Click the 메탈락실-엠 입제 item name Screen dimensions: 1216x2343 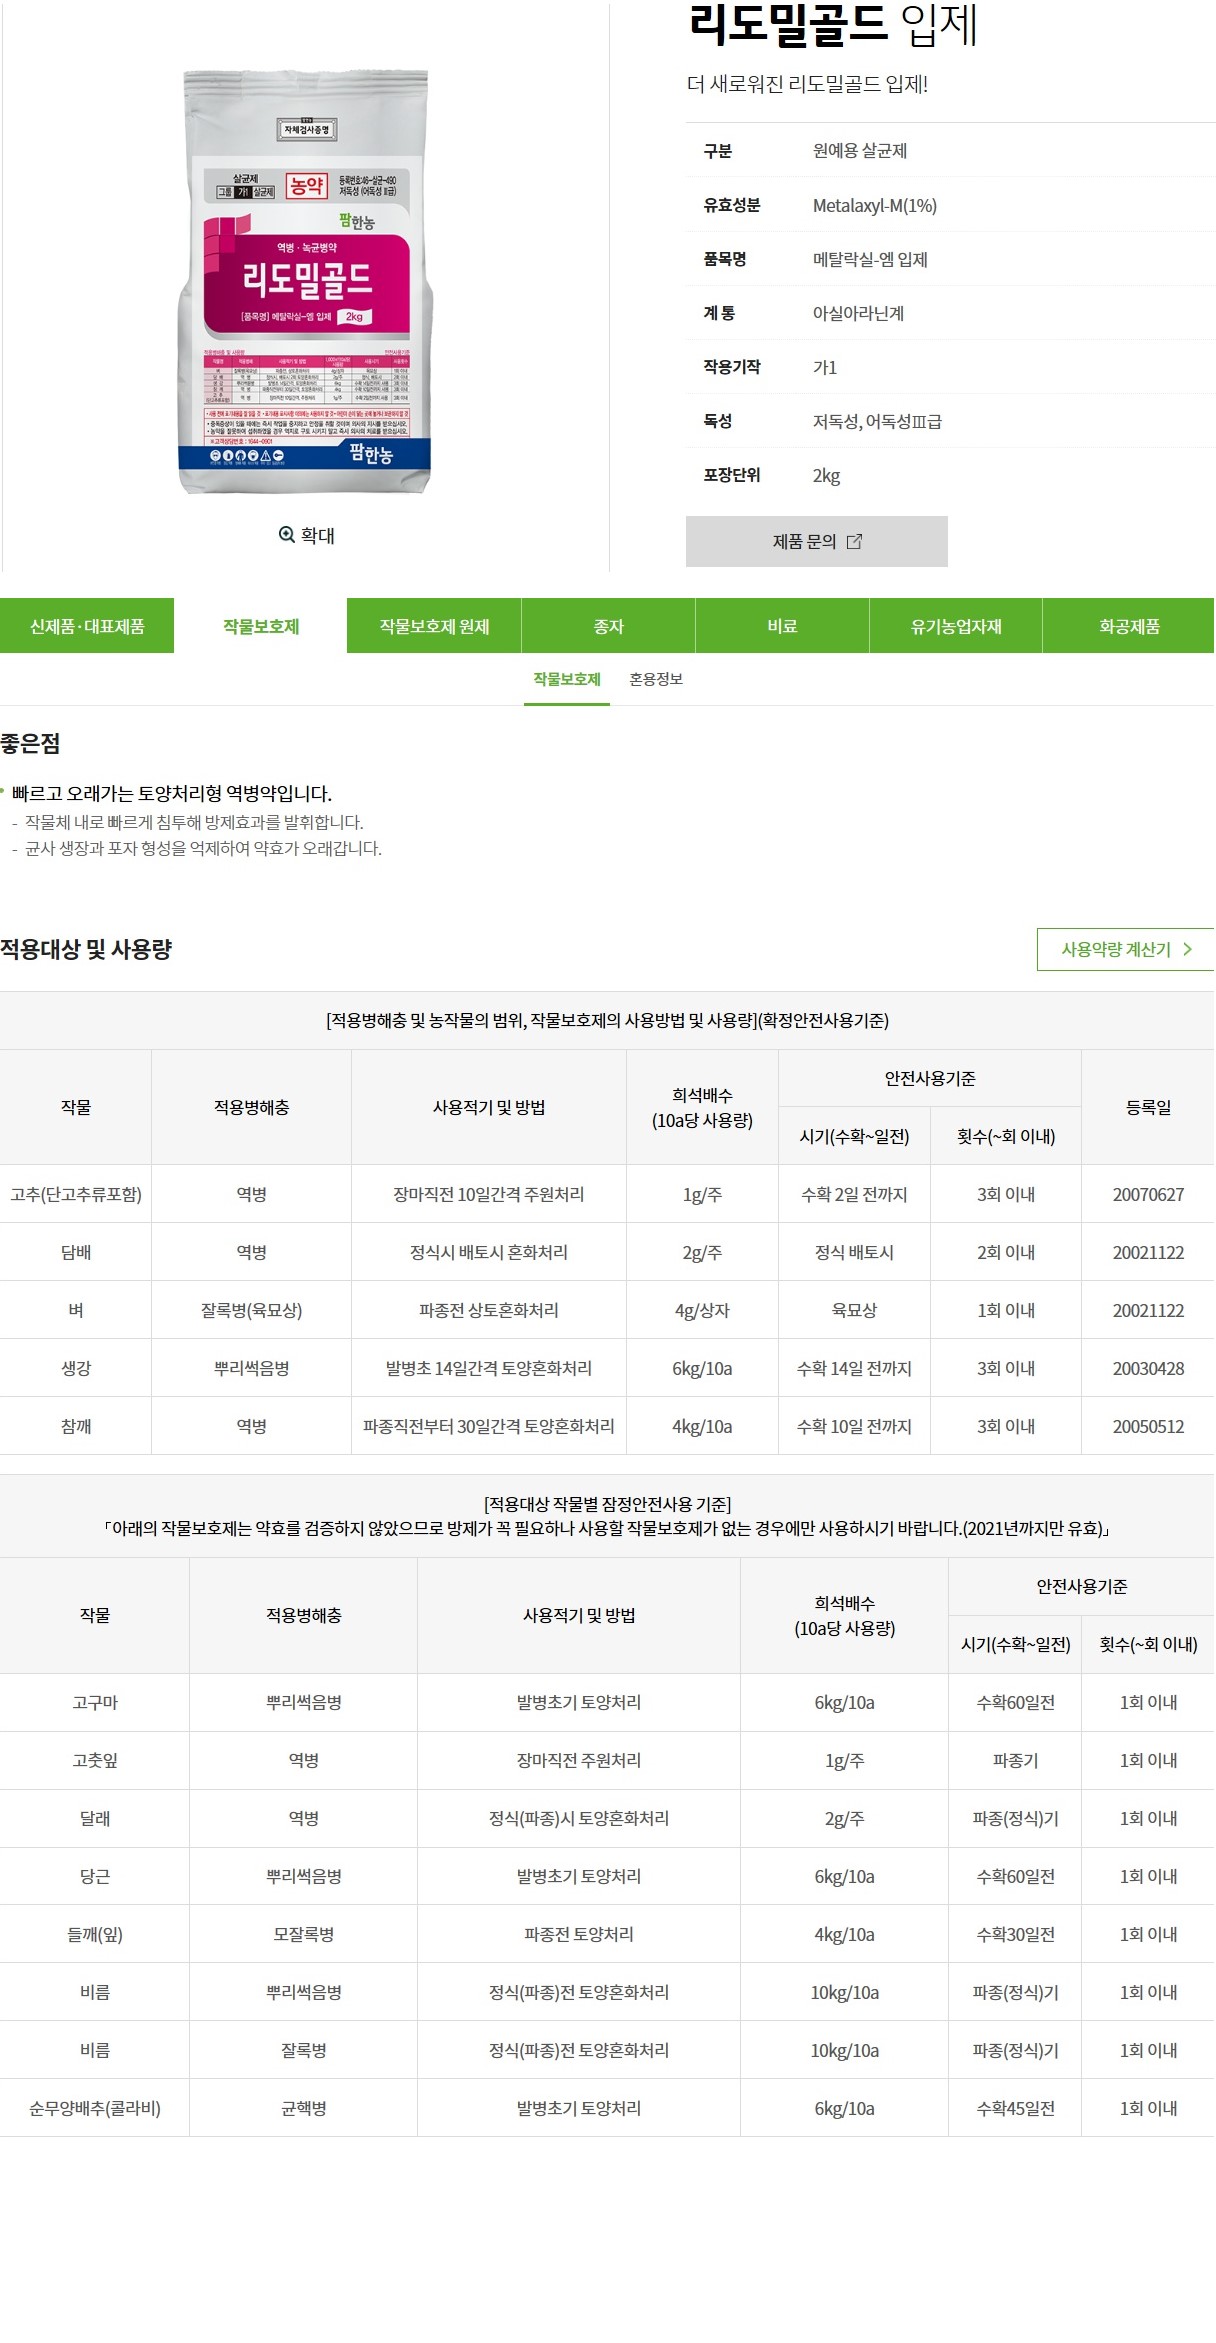point(870,259)
